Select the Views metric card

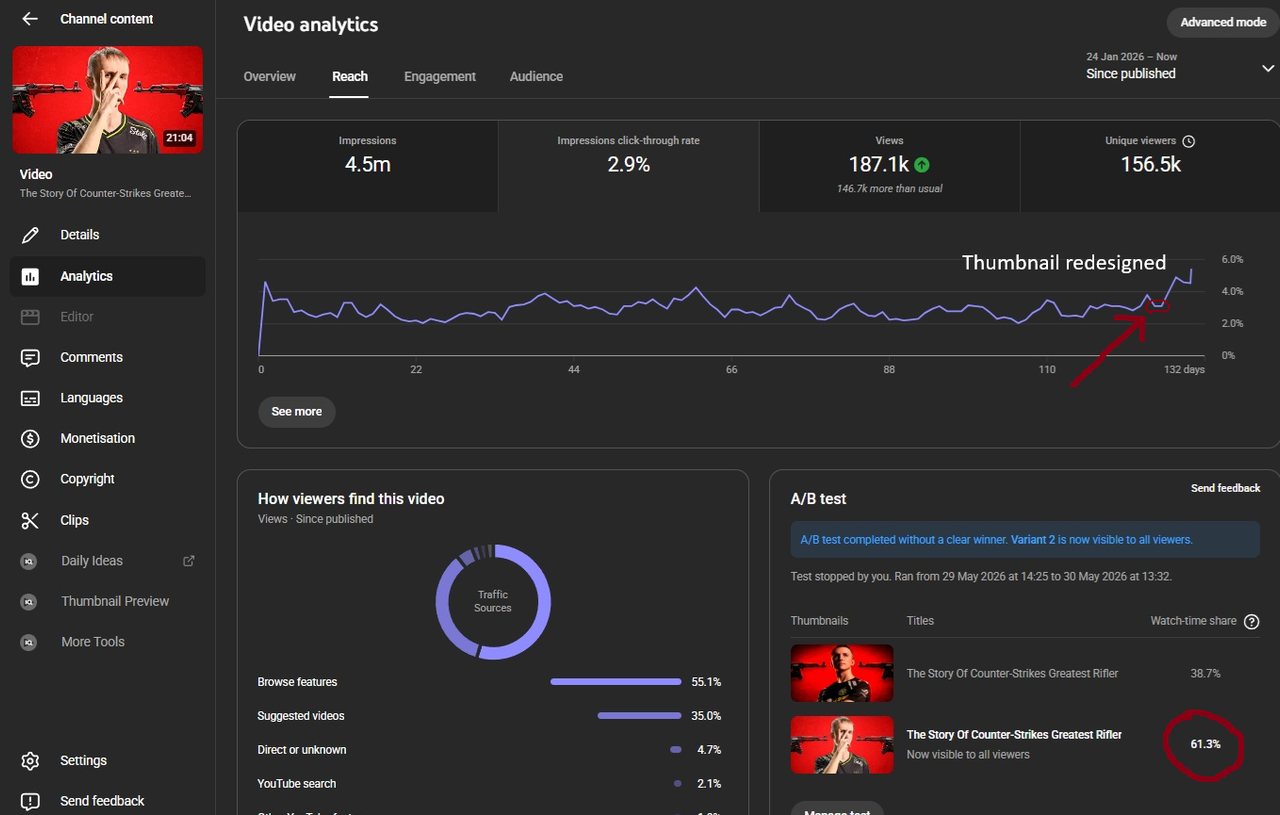889,166
